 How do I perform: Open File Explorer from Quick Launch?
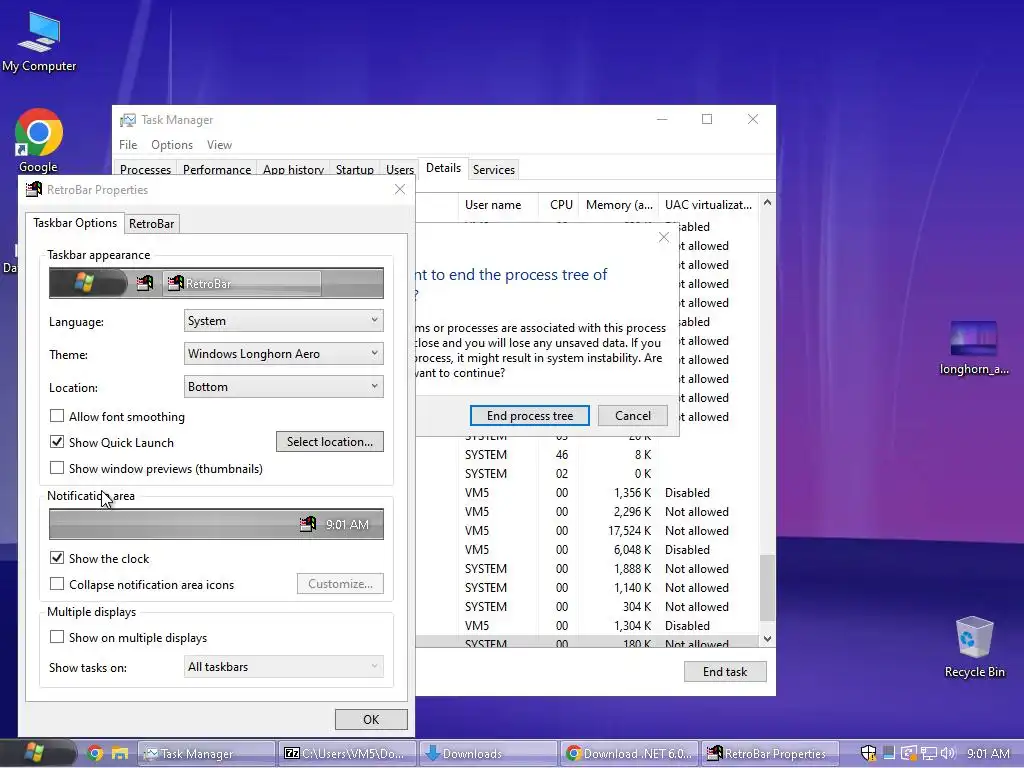click(120, 754)
